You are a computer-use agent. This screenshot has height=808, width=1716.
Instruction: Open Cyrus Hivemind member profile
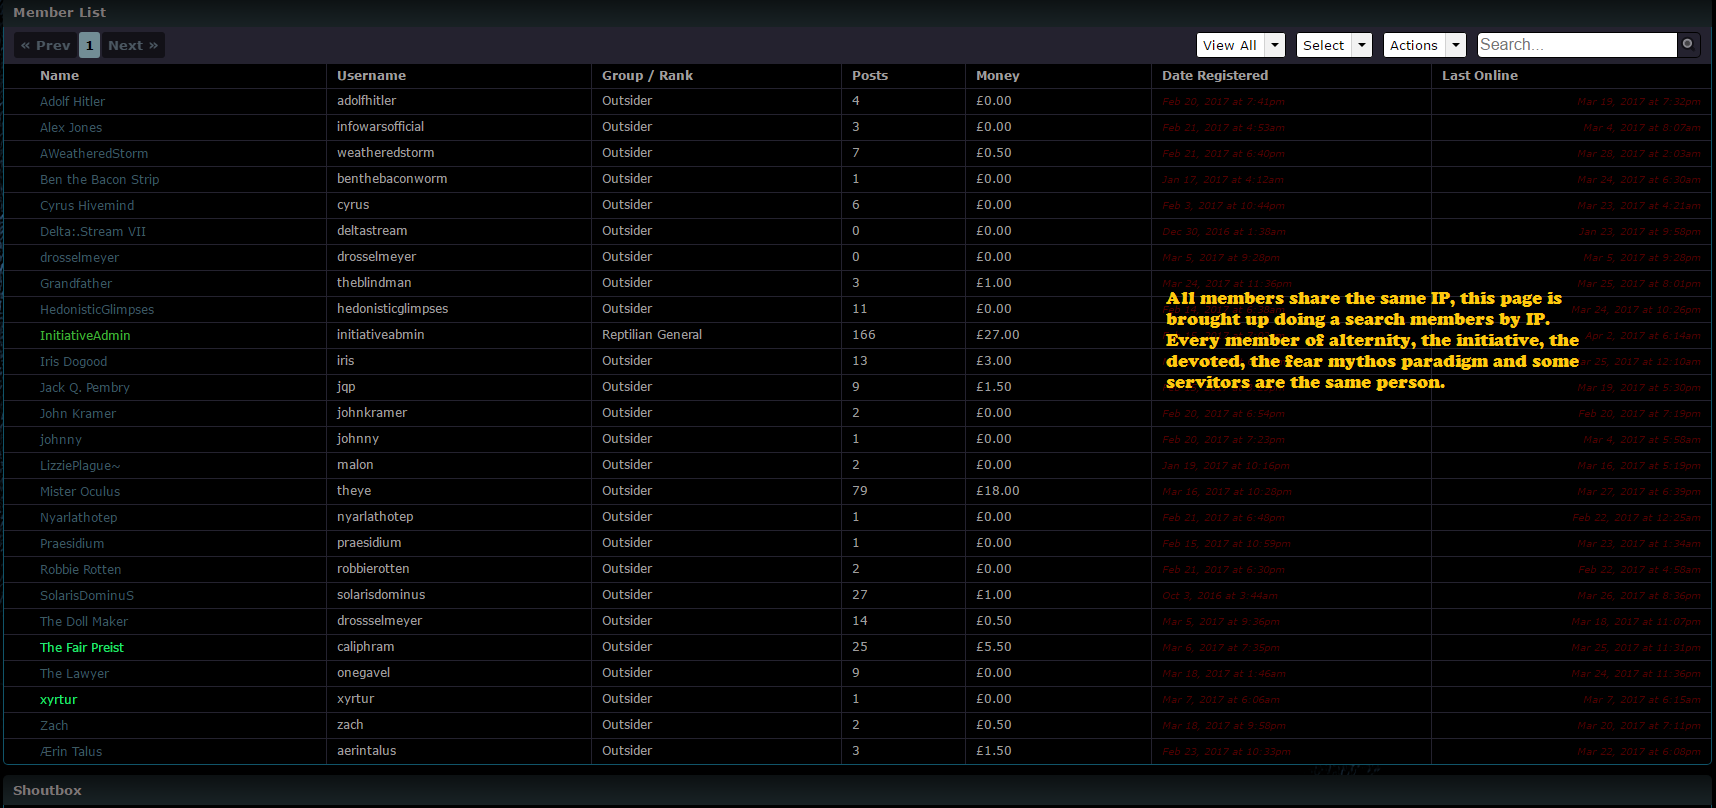tap(87, 206)
